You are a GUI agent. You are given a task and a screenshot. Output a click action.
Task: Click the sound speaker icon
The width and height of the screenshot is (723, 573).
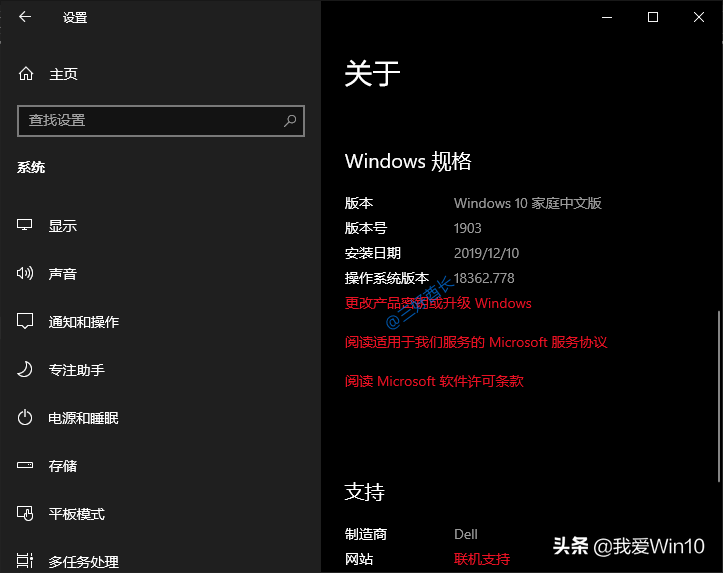point(25,273)
